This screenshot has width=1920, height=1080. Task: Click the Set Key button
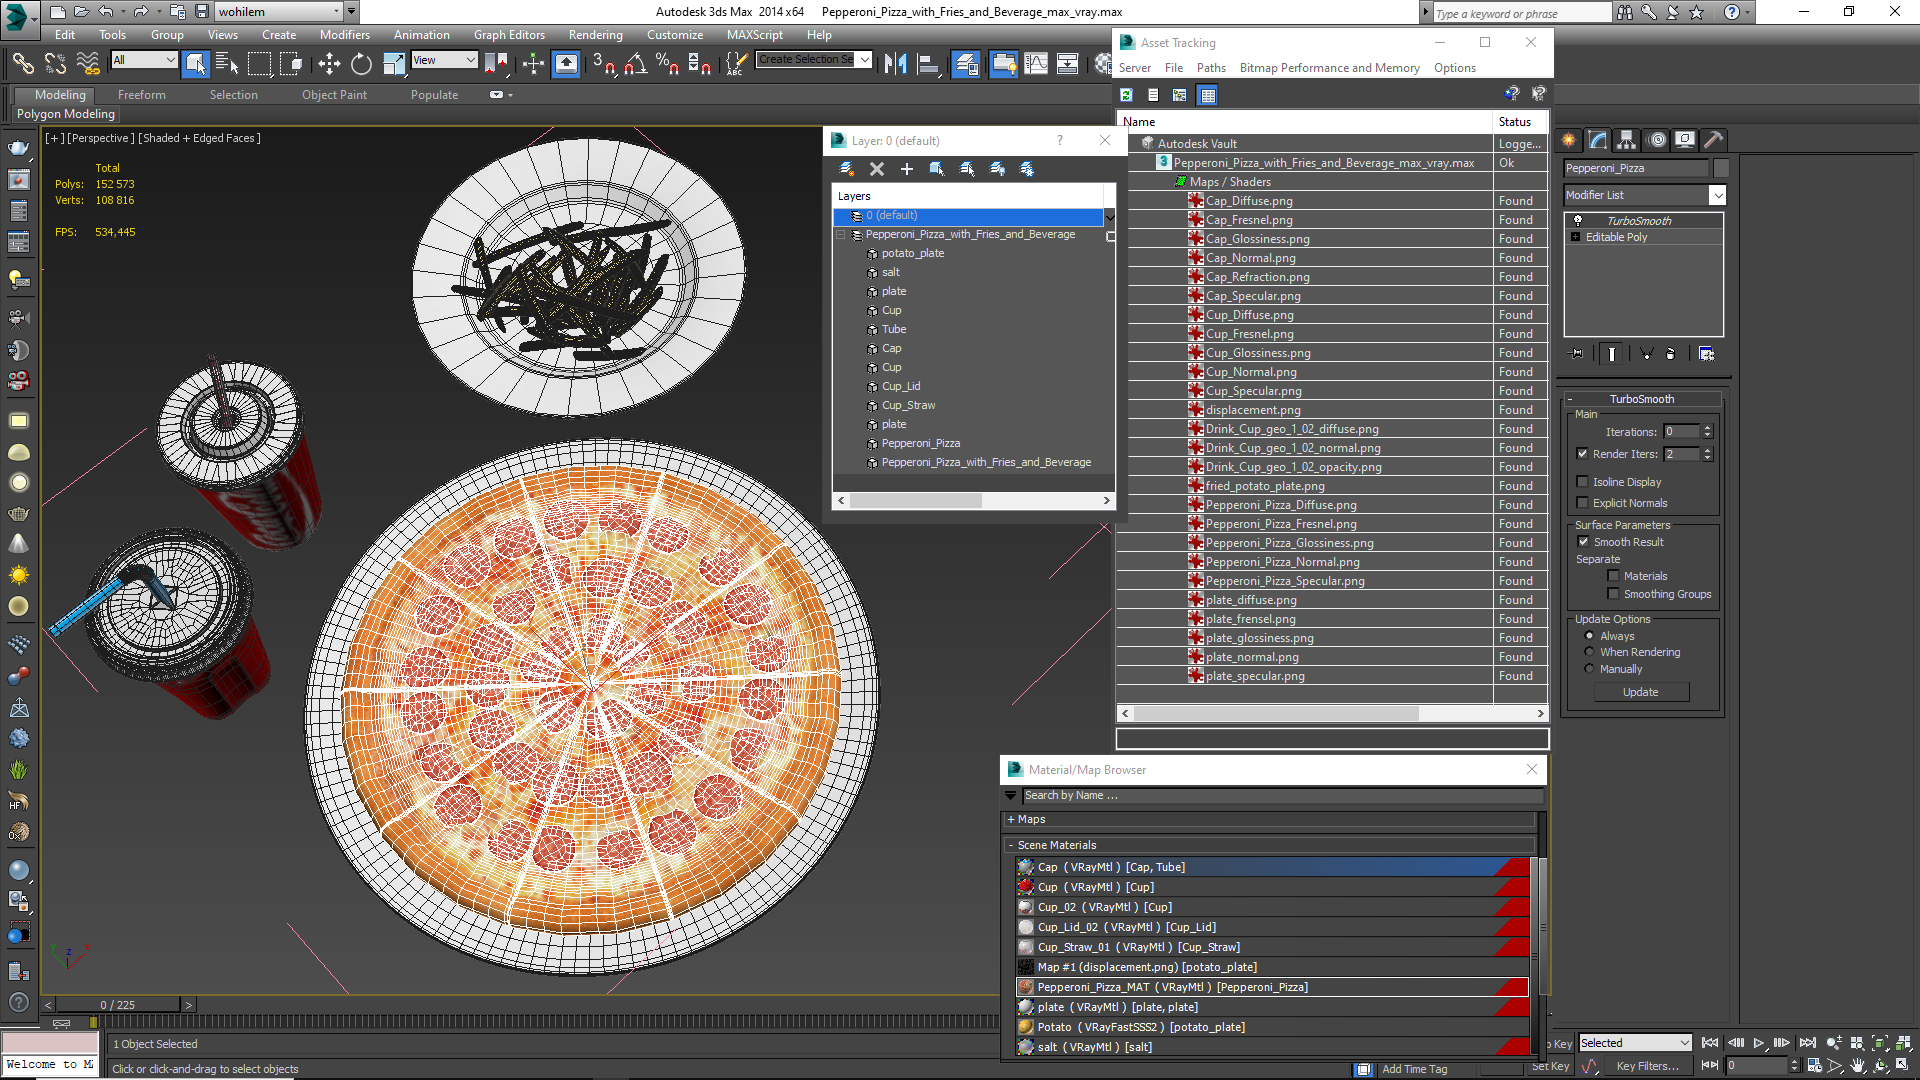[x=1549, y=1066]
